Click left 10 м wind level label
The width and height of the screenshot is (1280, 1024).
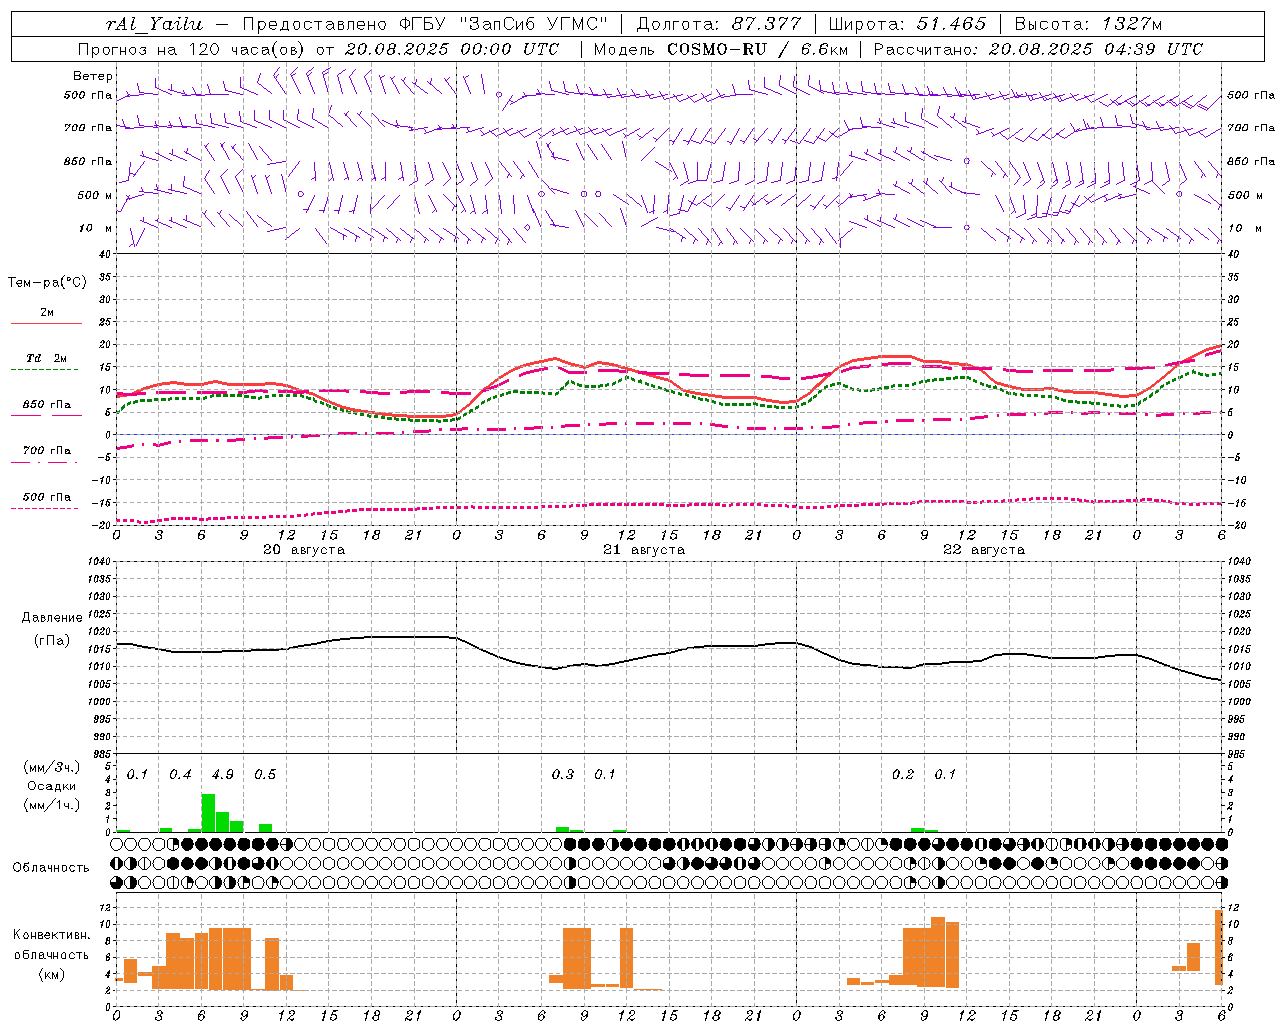[96, 228]
